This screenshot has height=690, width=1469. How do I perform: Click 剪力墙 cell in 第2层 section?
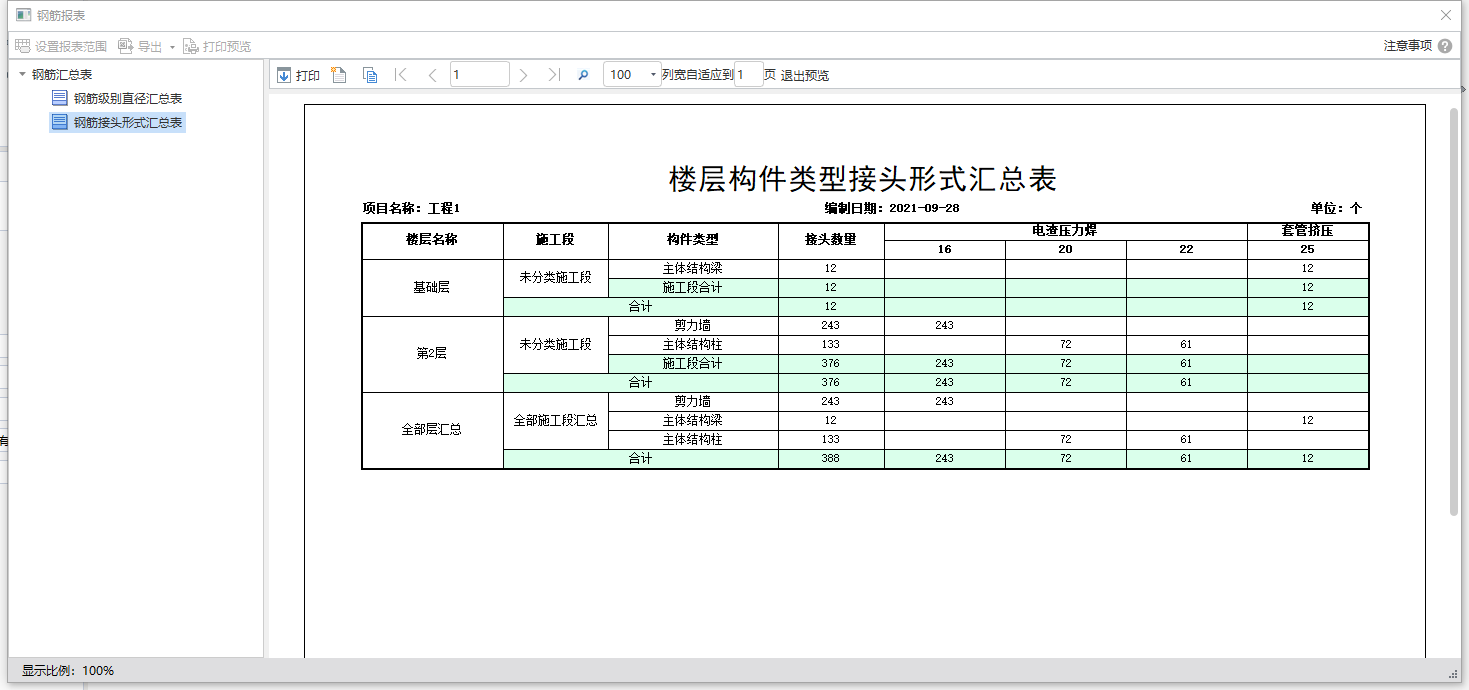[693, 326]
